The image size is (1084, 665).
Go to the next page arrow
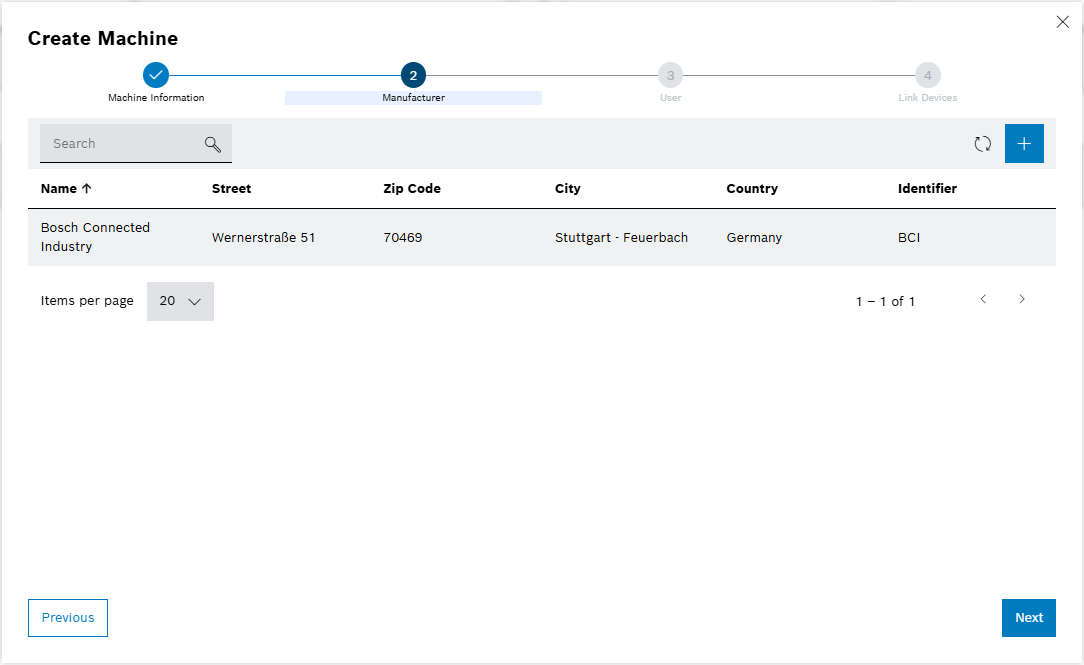[x=1021, y=300]
